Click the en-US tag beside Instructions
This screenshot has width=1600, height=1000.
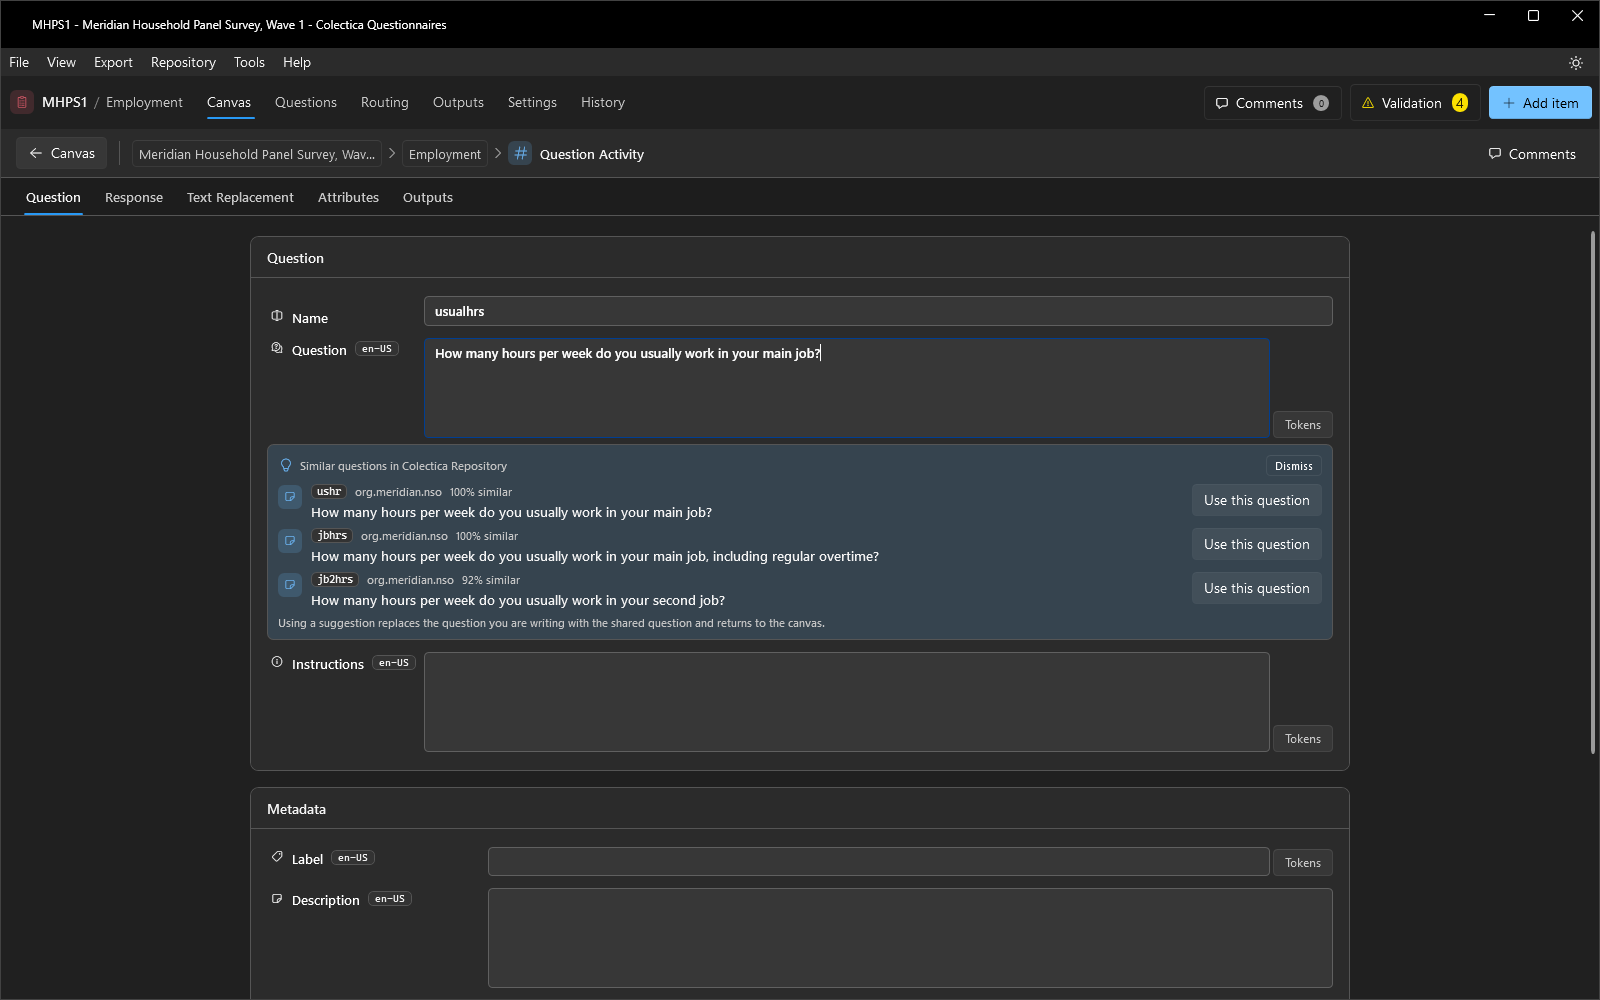(394, 663)
